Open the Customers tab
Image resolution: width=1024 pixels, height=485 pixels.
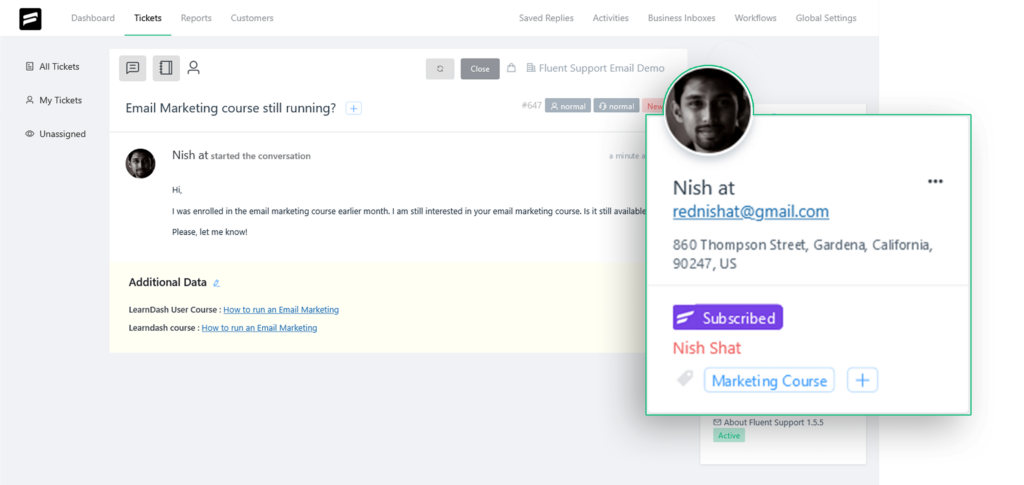(252, 18)
